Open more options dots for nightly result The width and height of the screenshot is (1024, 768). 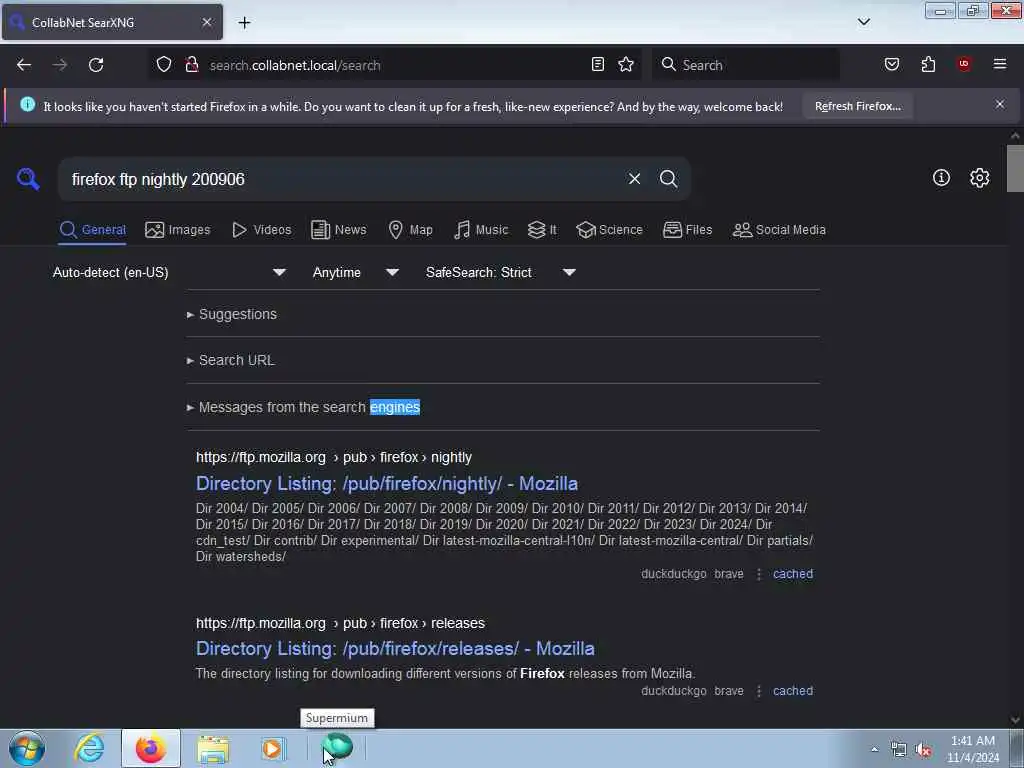click(758, 574)
